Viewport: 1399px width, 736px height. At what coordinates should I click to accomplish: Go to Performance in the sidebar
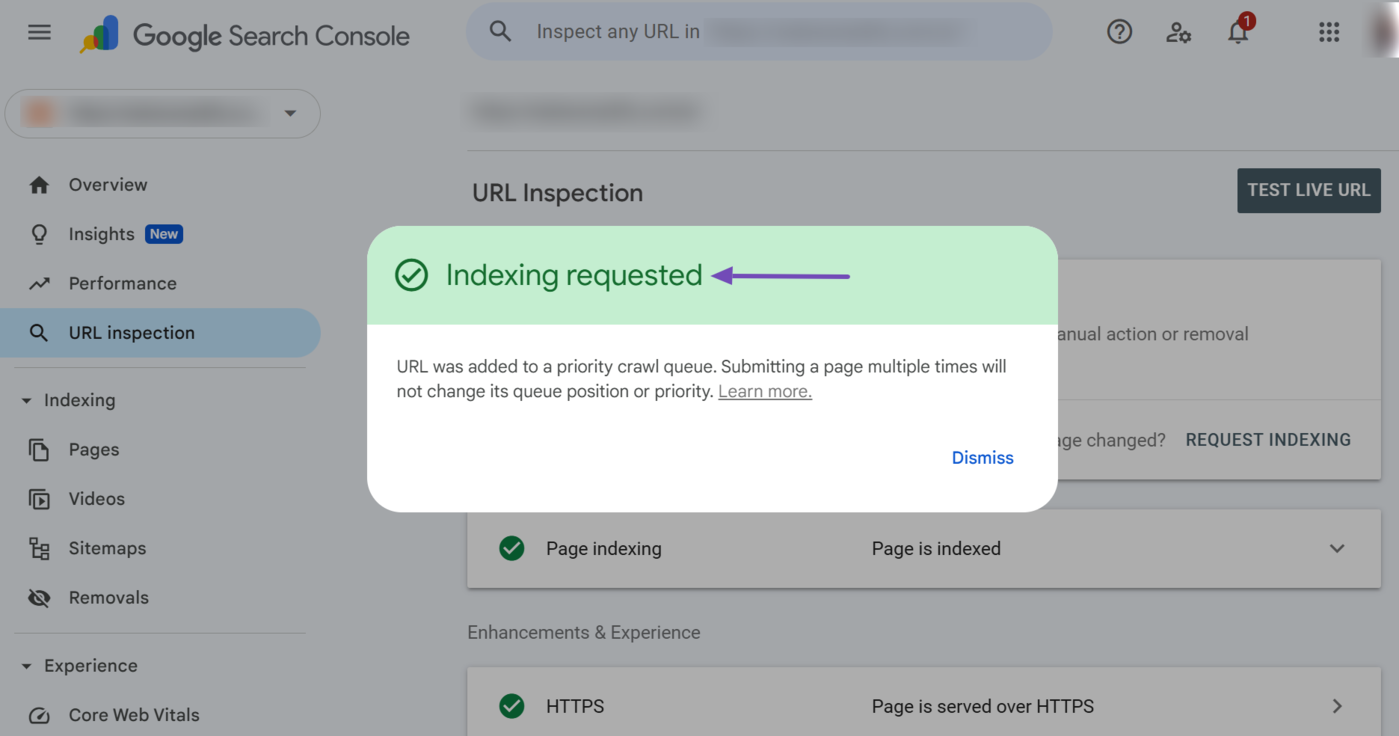(122, 284)
